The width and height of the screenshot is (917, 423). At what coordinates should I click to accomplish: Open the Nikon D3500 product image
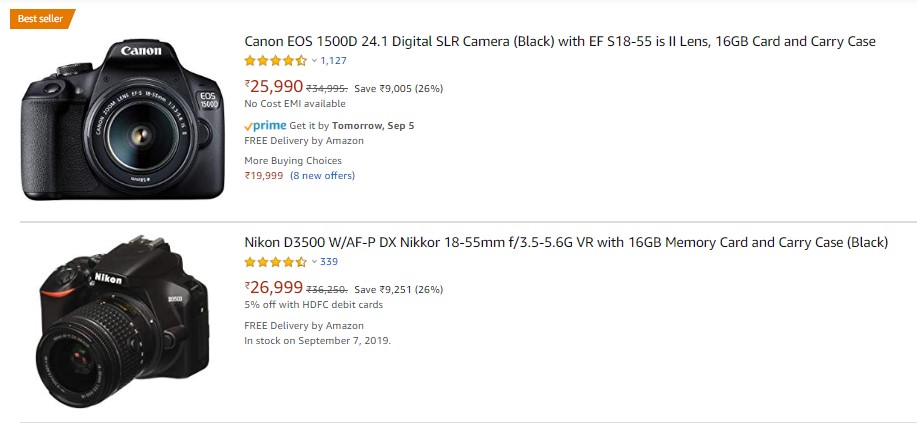tap(122, 321)
